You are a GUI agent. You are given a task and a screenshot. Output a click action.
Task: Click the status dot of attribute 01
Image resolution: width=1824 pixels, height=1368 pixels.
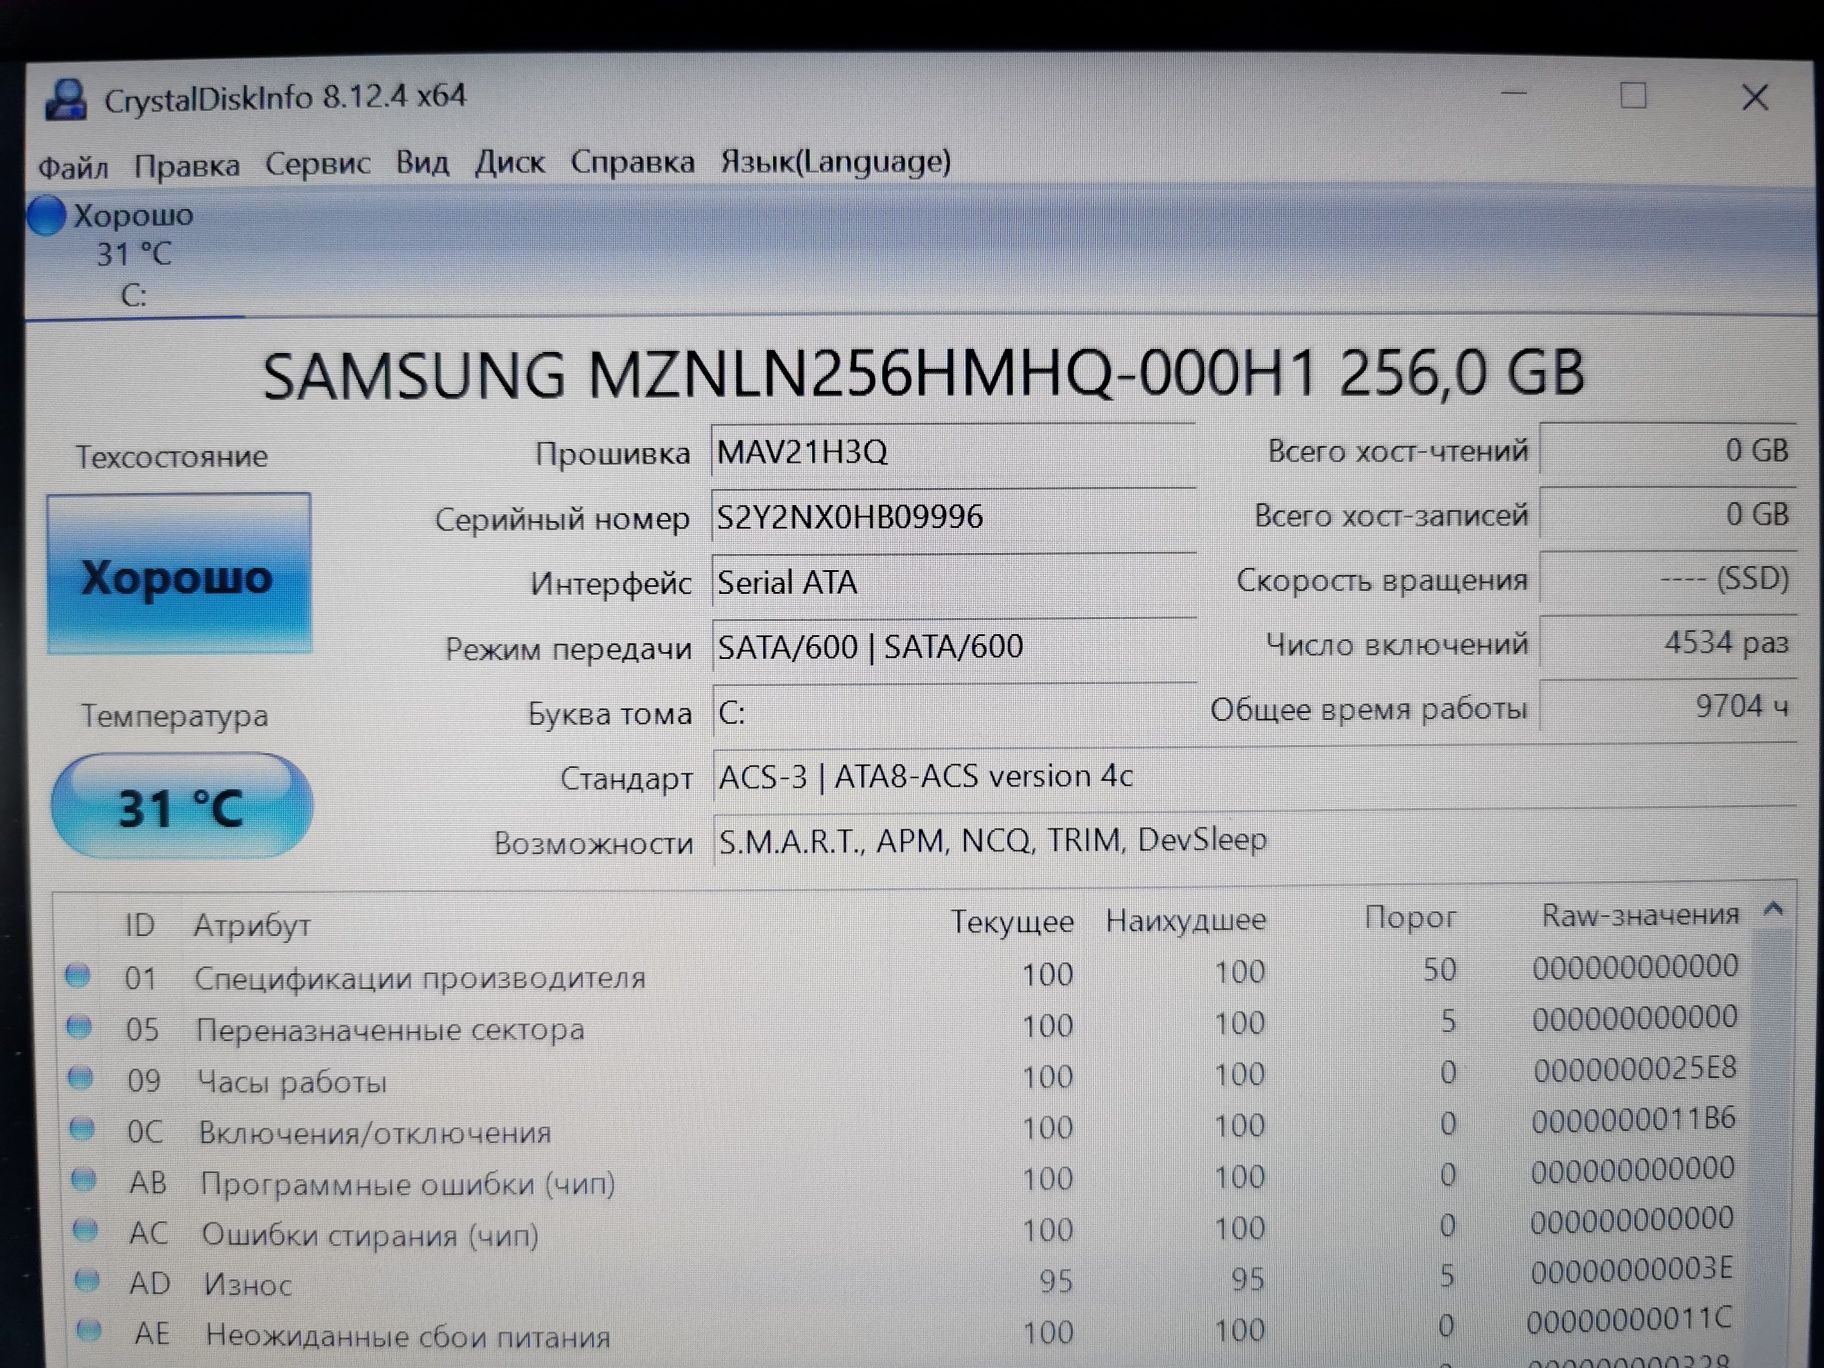click(x=78, y=974)
